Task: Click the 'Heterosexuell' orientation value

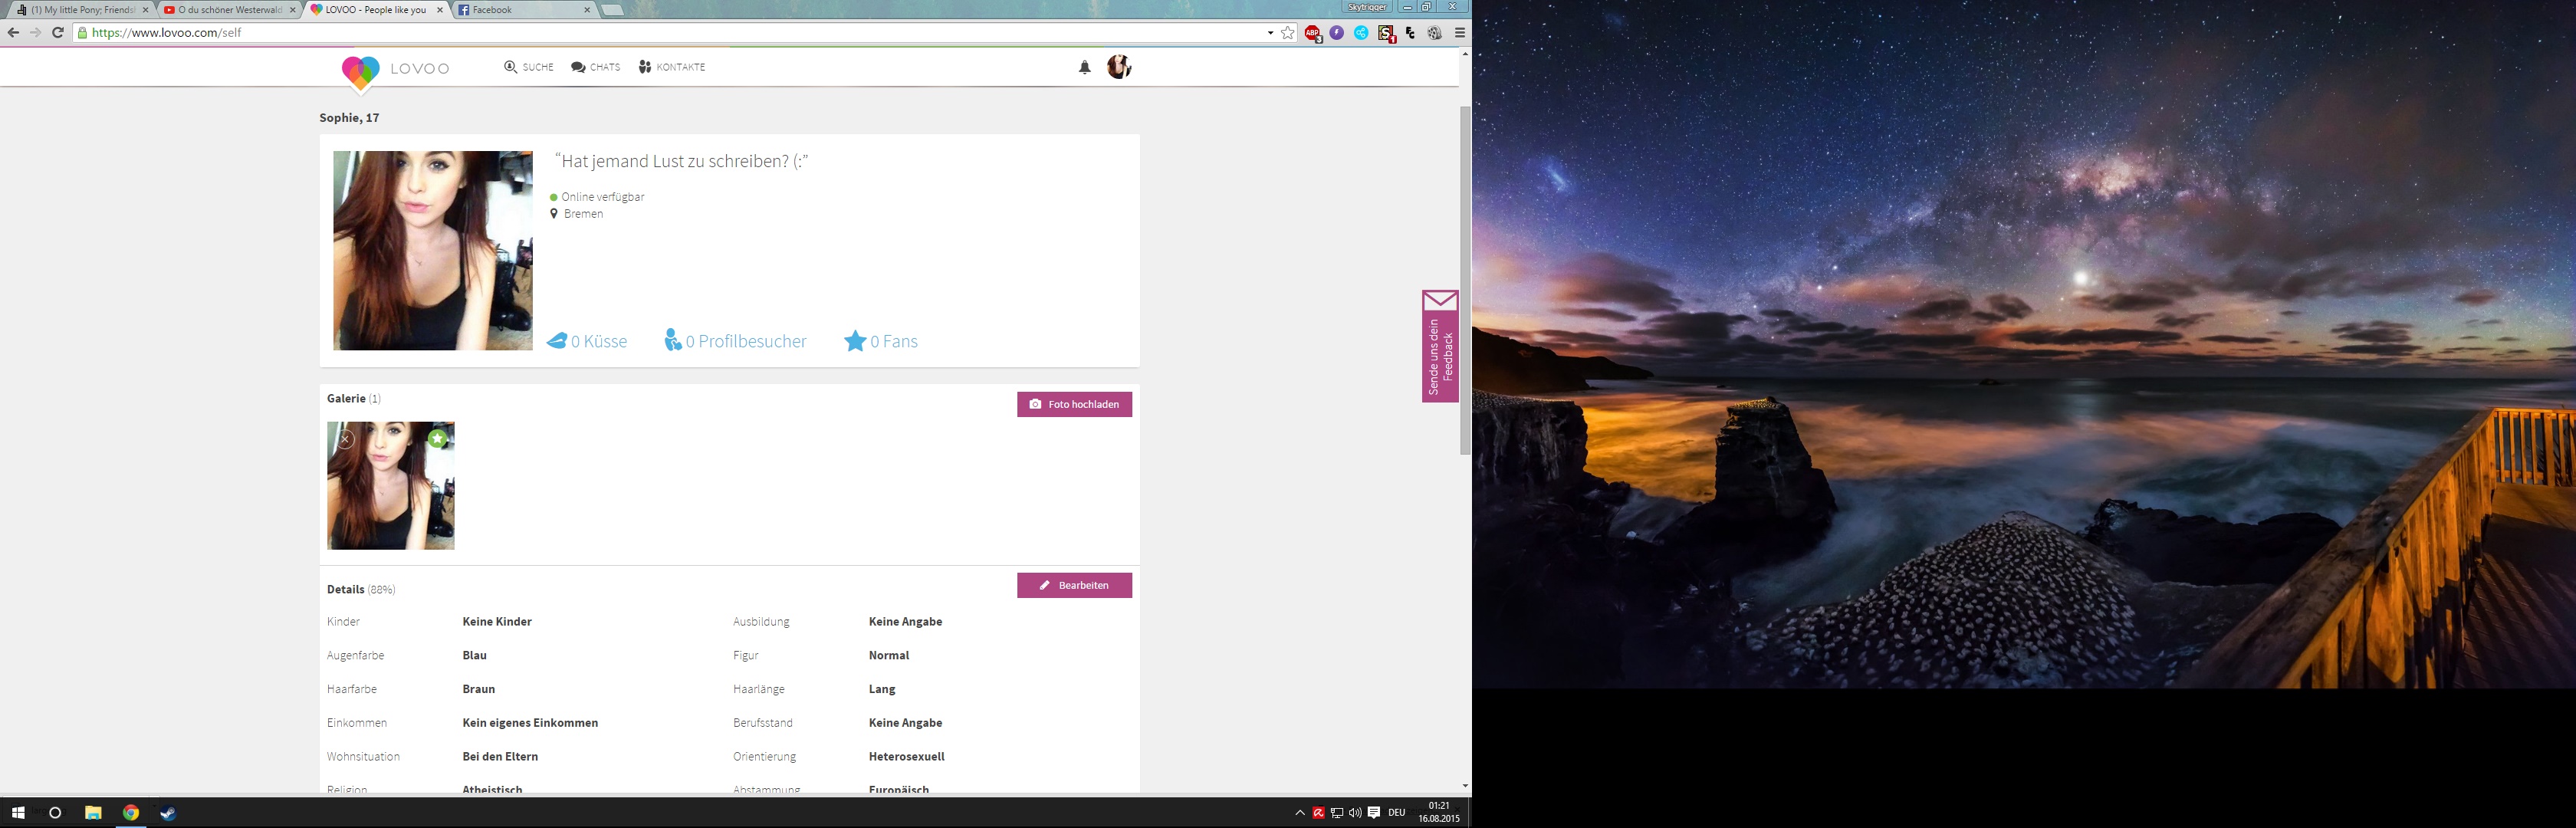Action: click(907, 757)
